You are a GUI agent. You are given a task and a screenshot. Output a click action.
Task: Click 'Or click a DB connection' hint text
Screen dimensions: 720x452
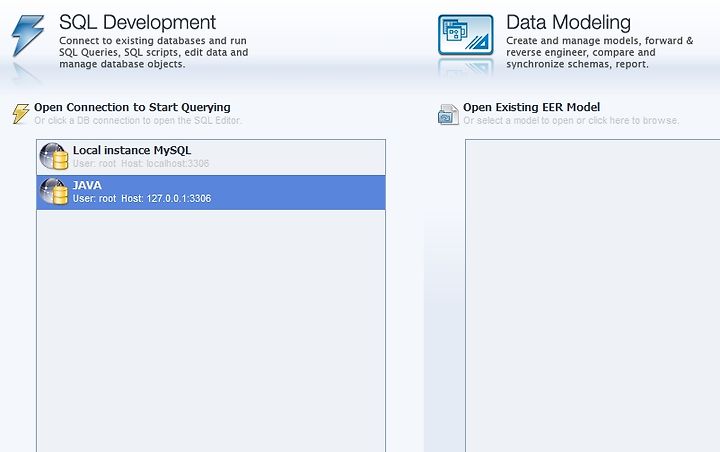[x=137, y=120]
